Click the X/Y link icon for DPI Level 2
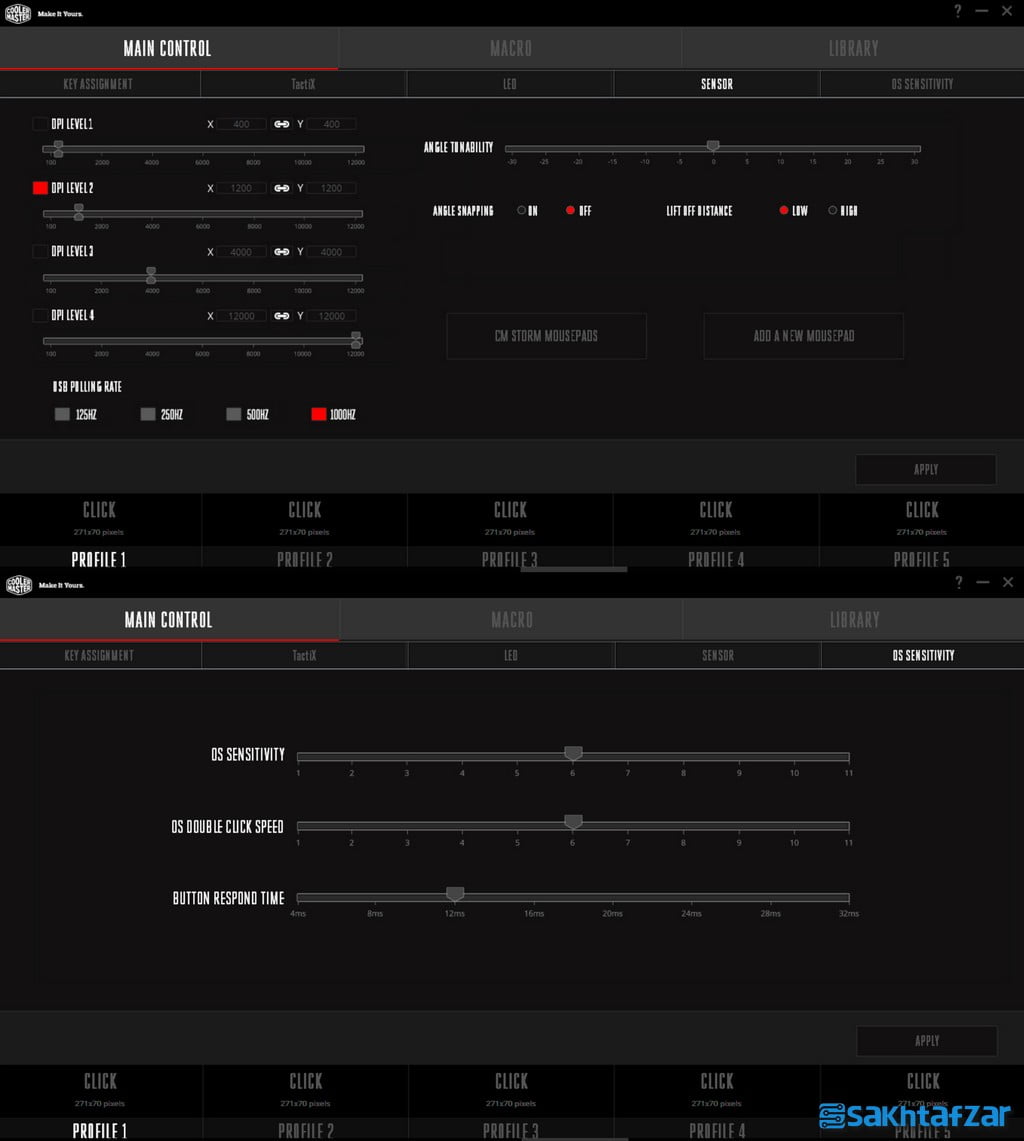 [x=282, y=188]
